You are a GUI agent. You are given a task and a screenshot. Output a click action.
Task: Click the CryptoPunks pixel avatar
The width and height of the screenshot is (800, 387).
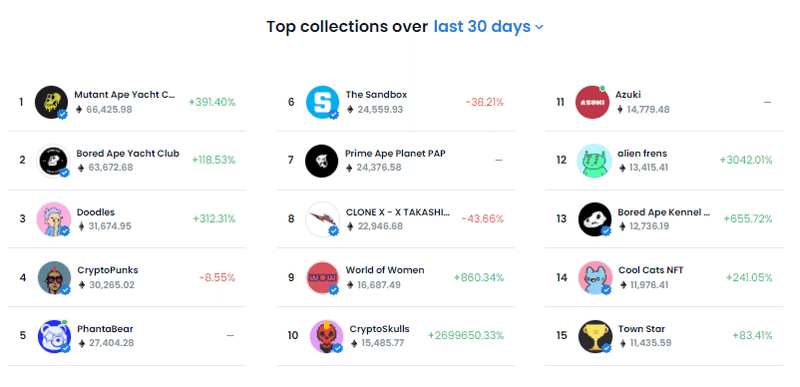54,277
